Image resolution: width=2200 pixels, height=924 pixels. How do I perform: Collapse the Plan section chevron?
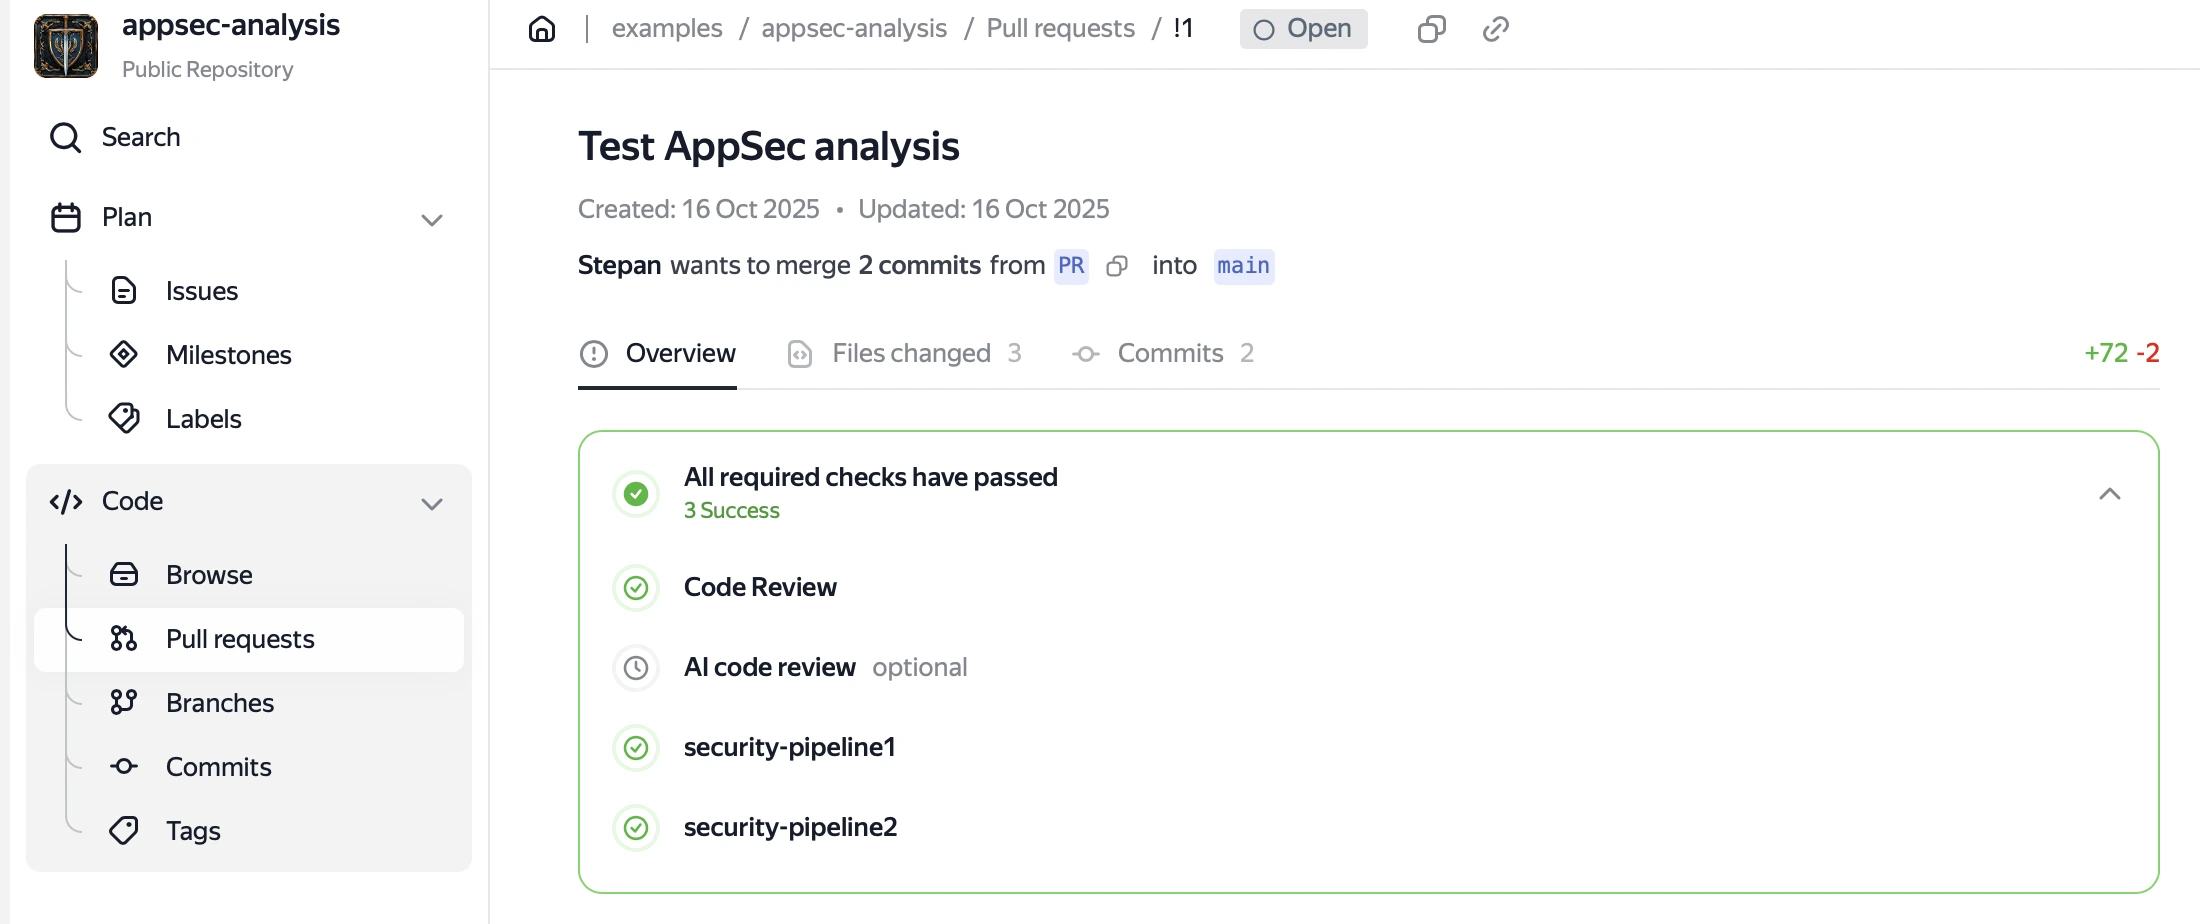pos(432,220)
